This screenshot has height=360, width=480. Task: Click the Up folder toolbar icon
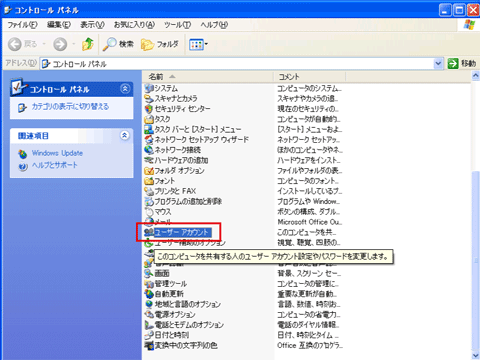point(88,44)
